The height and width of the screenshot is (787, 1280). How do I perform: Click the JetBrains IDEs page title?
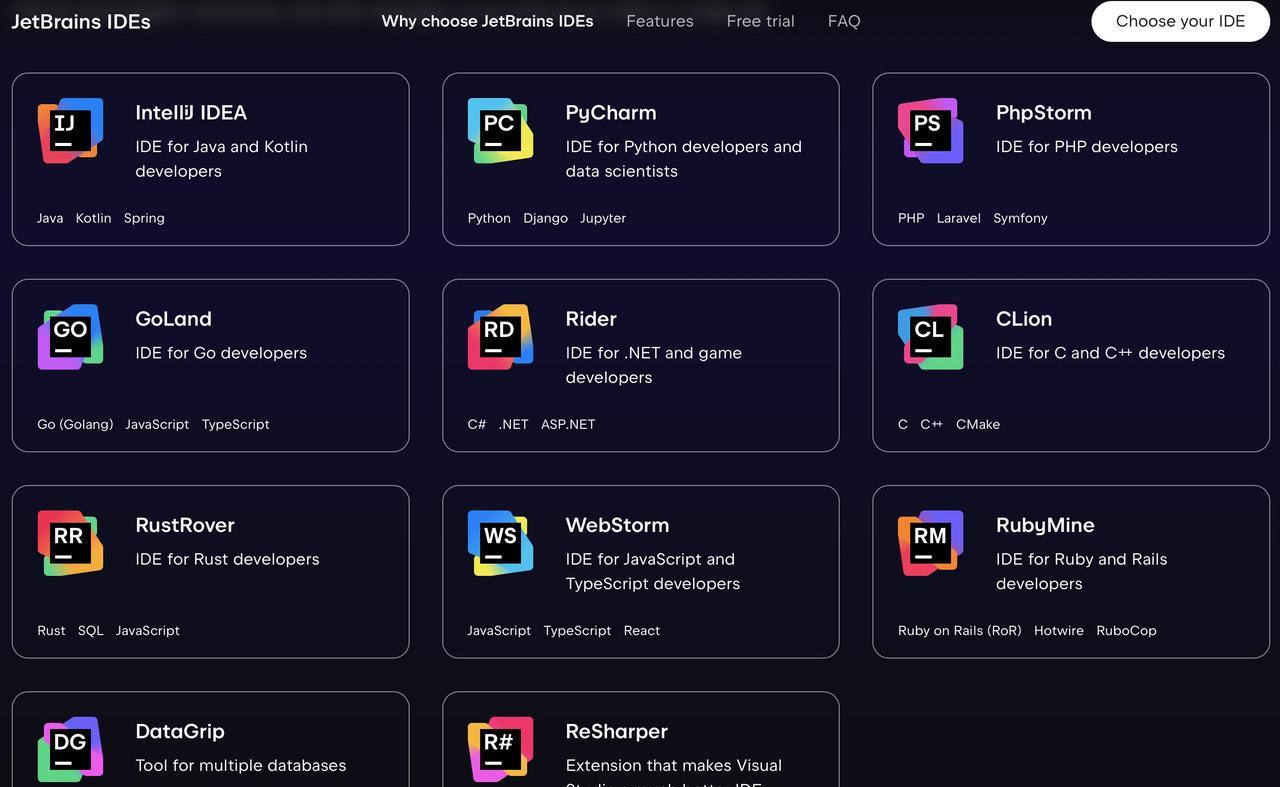(81, 21)
